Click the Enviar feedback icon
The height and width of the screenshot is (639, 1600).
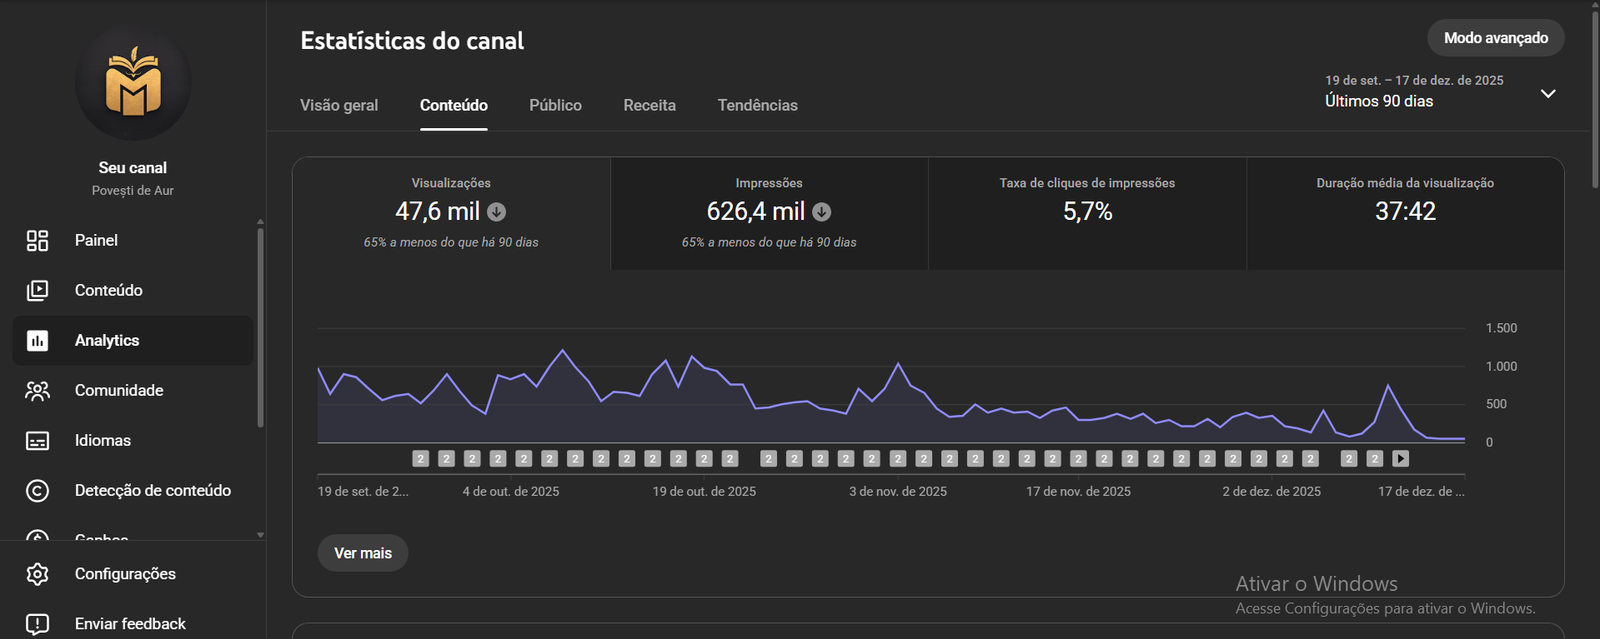[x=37, y=624]
